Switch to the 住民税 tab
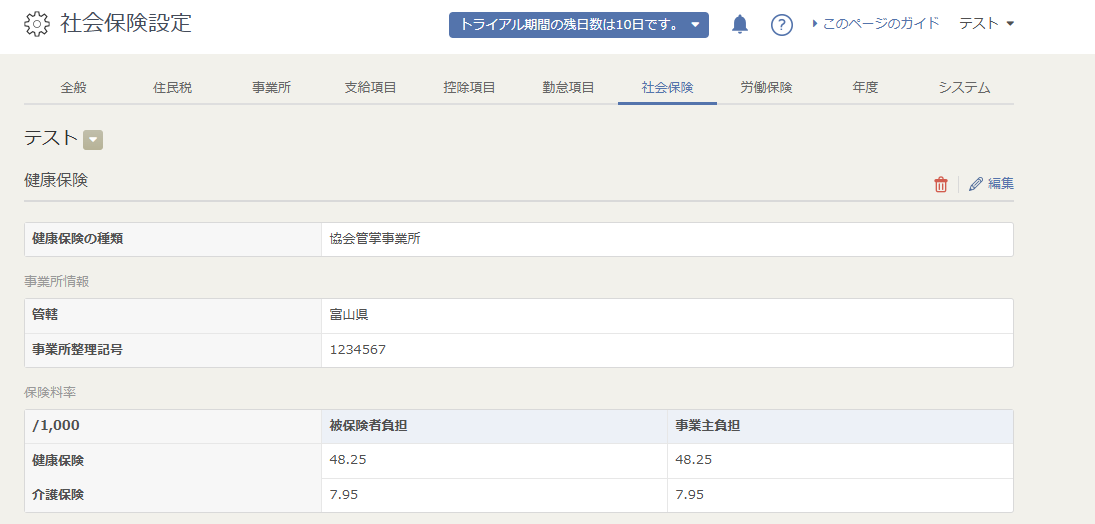Viewport: 1095px width, 524px height. coord(172,88)
